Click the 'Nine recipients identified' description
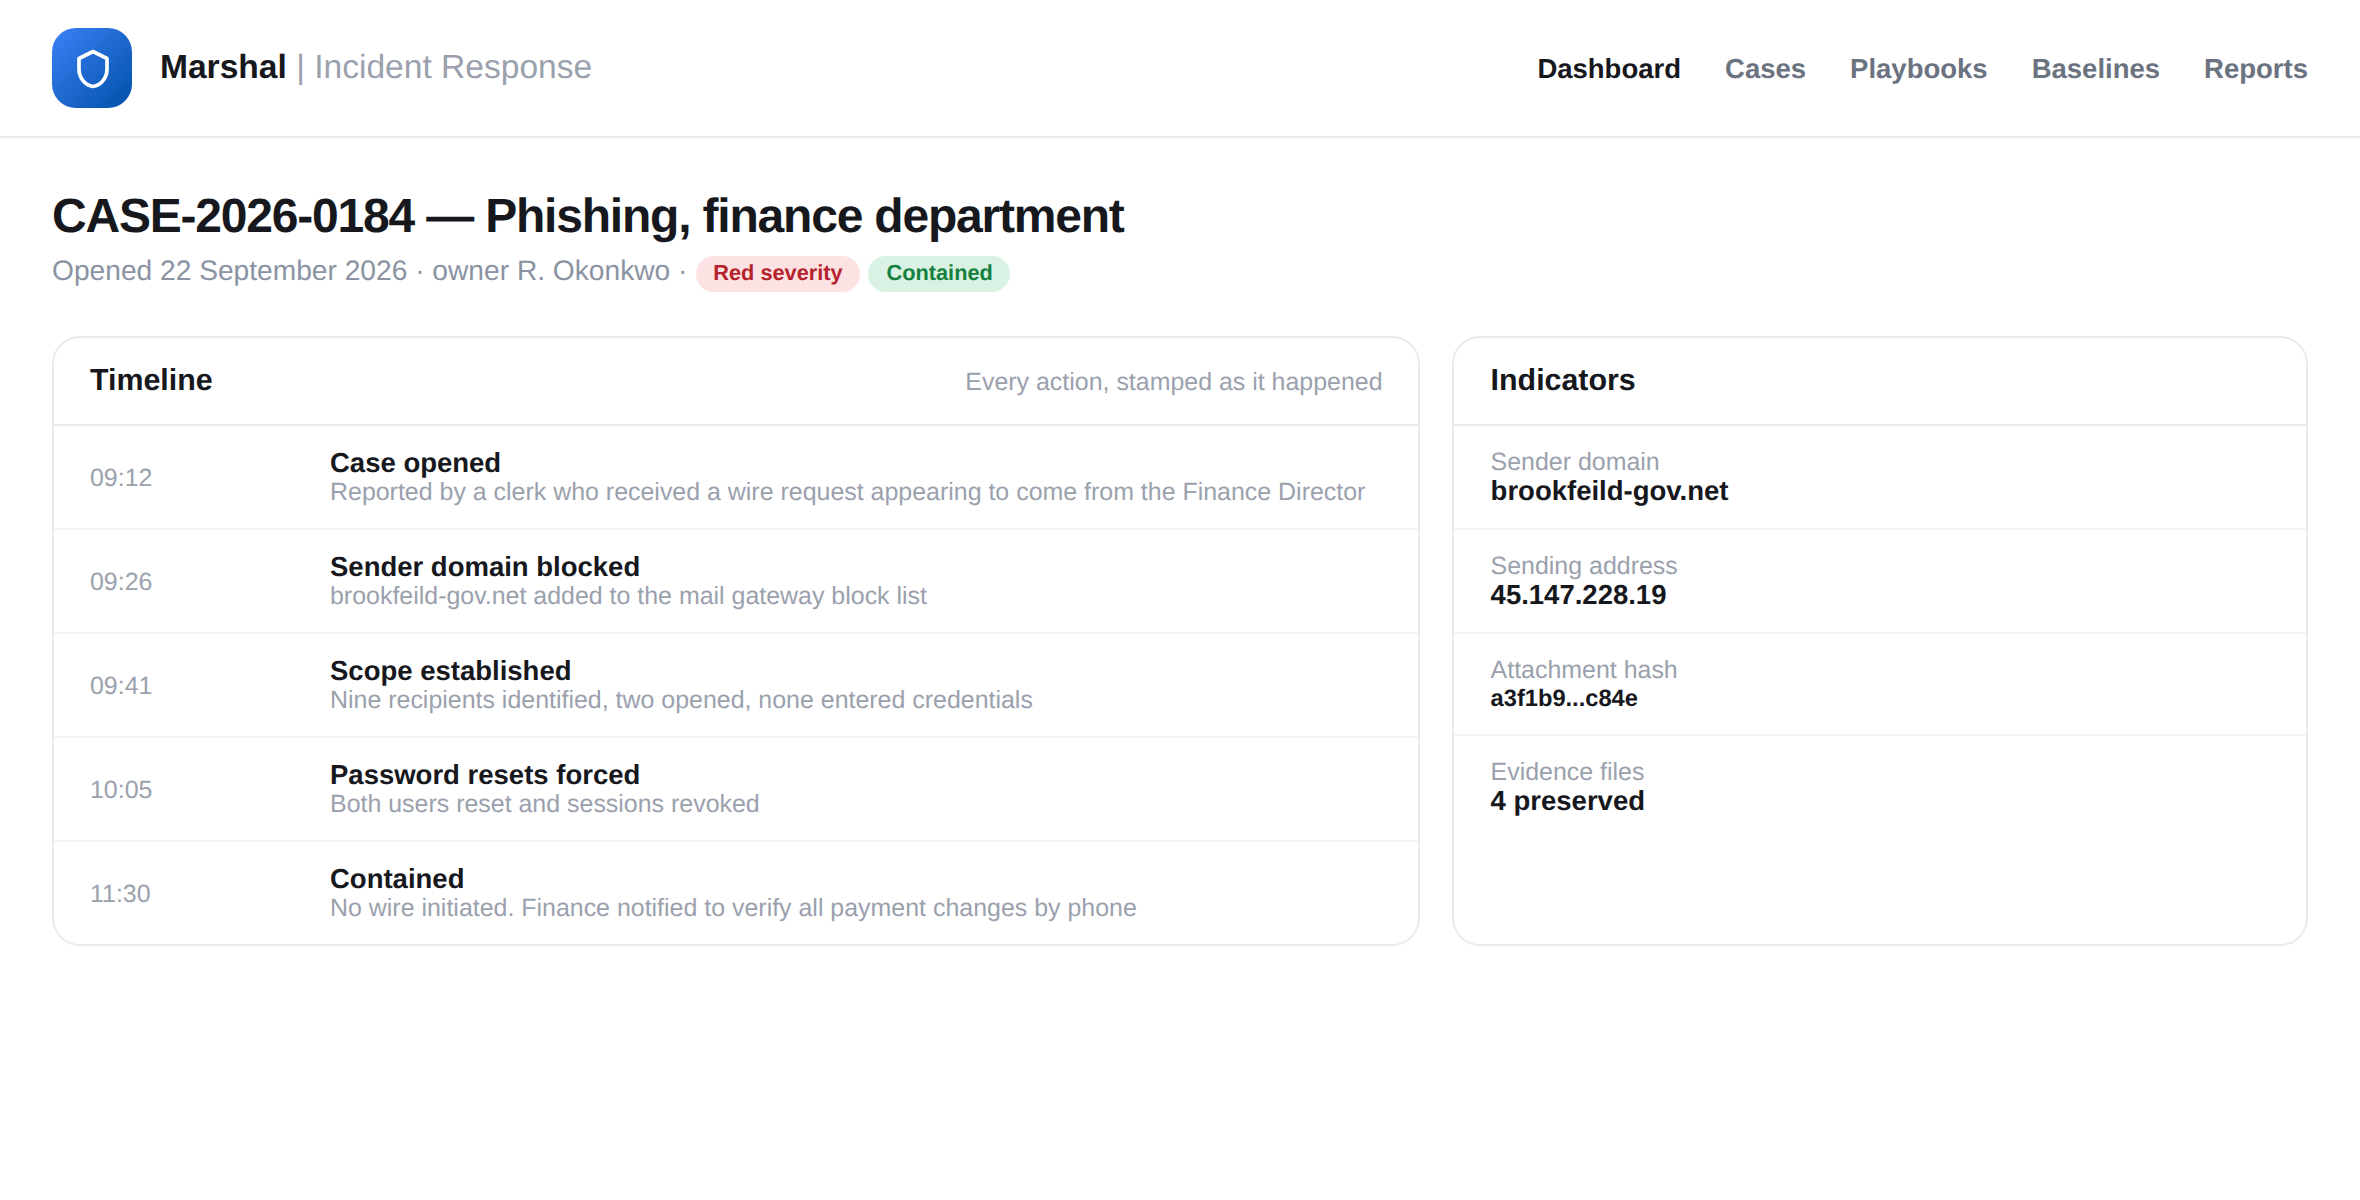 pos(681,700)
